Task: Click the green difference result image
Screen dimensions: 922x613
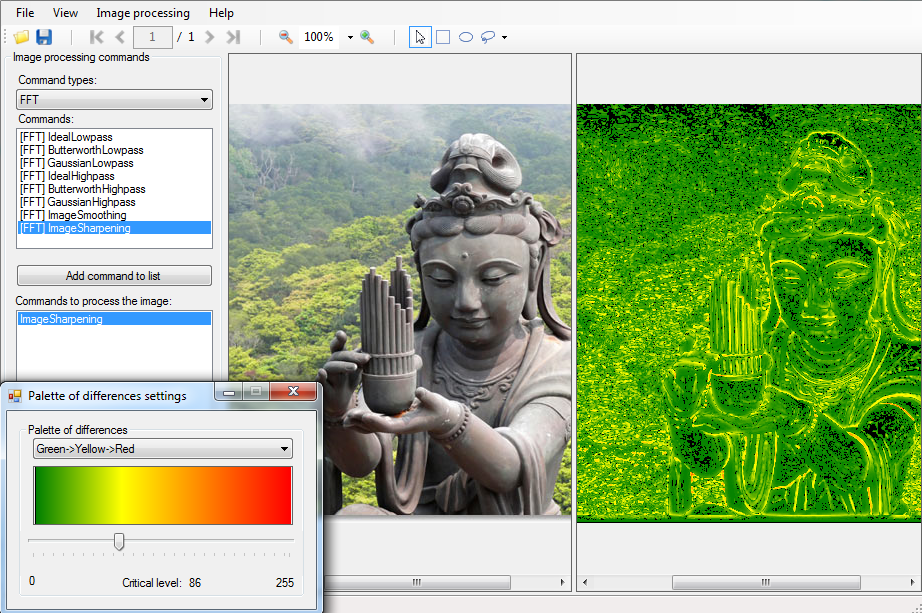Action: pos(749,312)
